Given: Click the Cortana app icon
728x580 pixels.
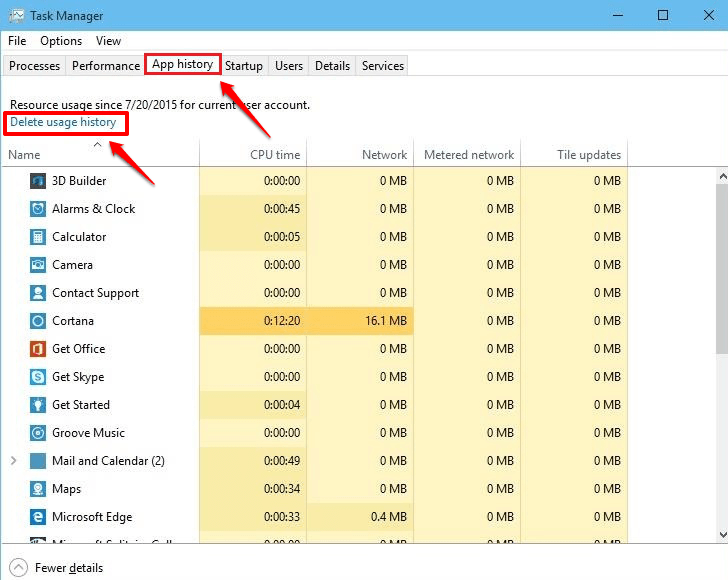Looking at the screenshot, I should tap(38, 321).
